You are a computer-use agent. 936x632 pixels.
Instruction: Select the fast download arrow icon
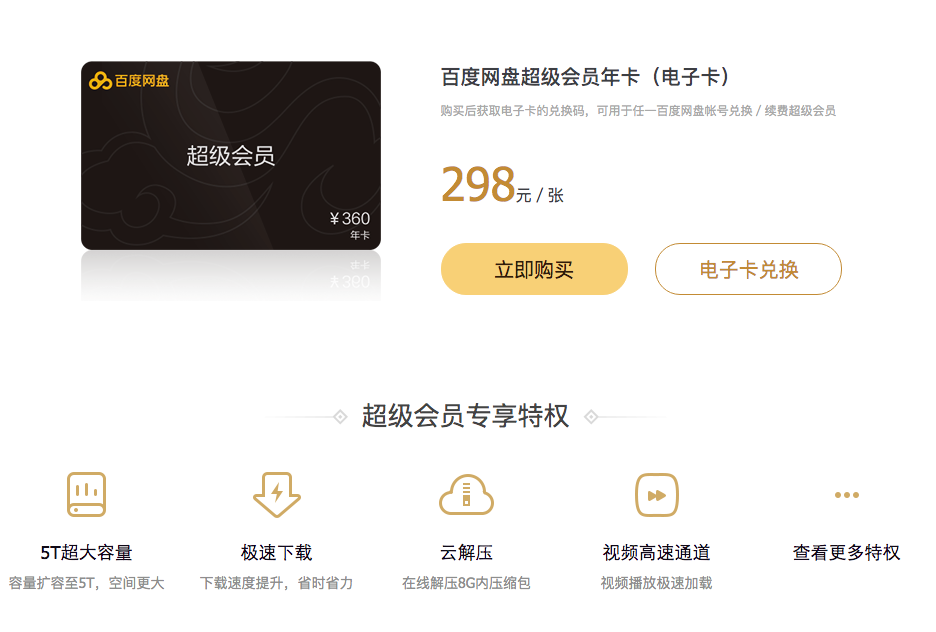tap(276, 494)
